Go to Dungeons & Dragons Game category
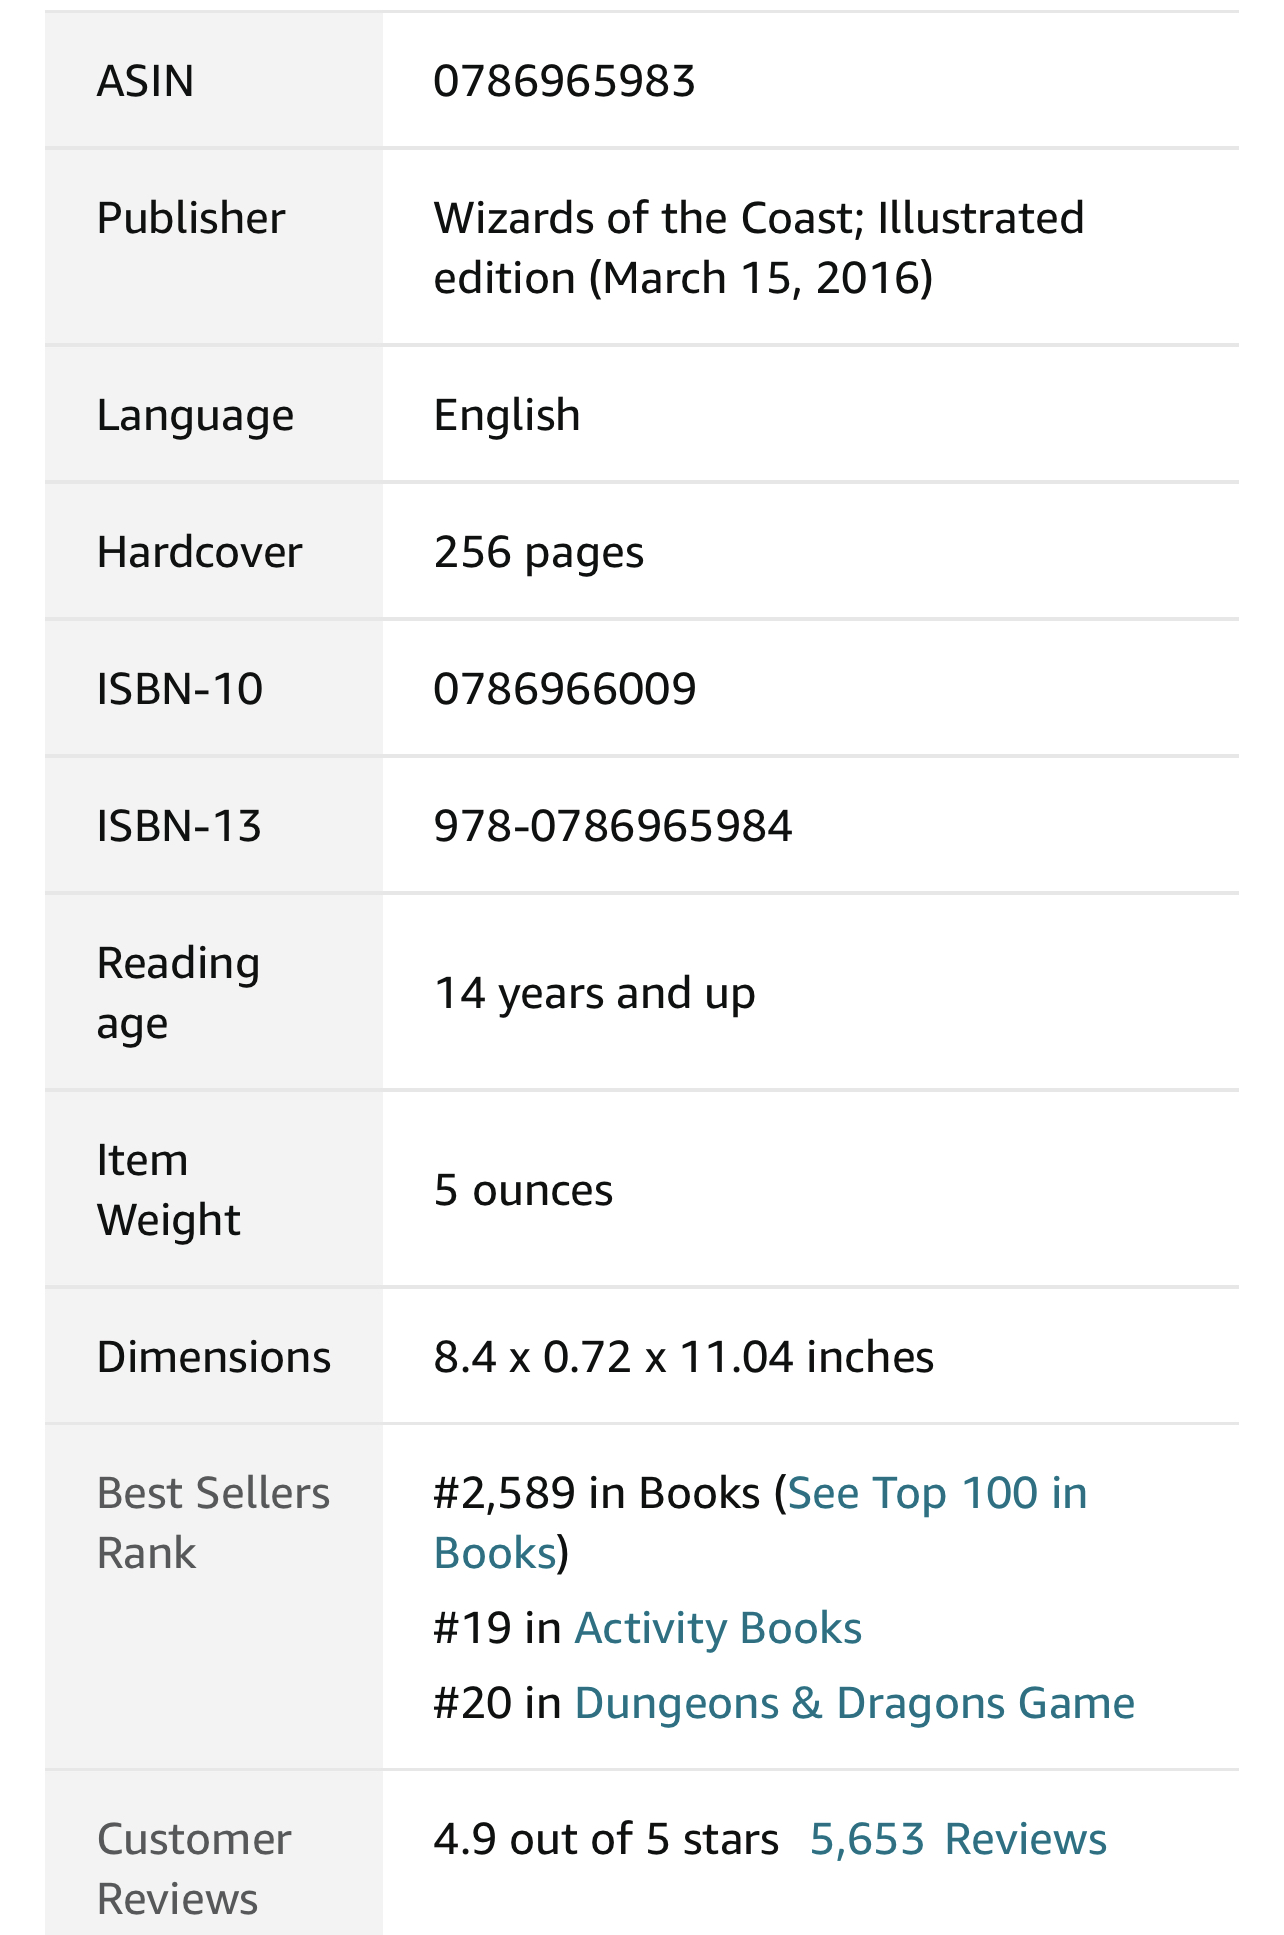The image size is (1284, 1935). point(854,1703)
